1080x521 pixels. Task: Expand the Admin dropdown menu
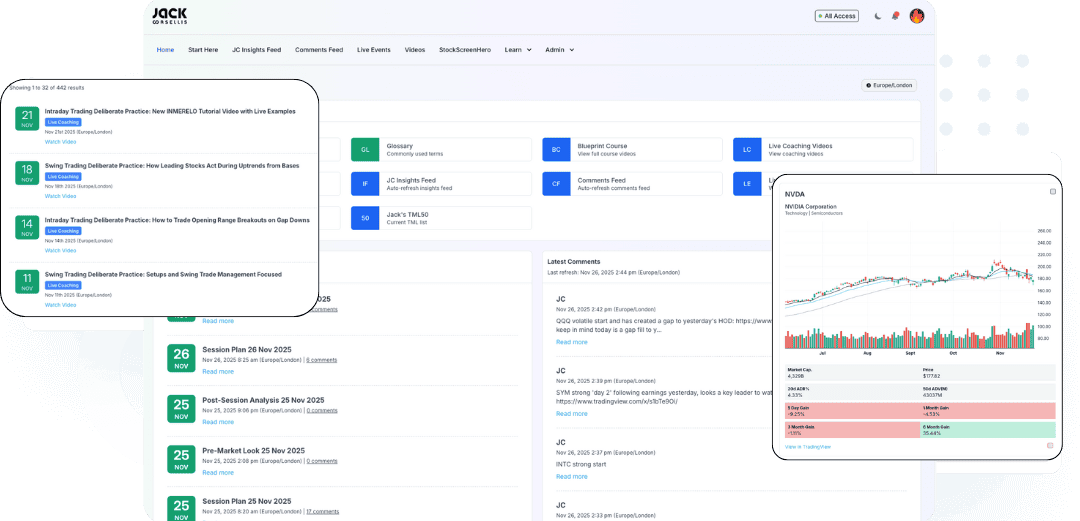pos(559,50)
